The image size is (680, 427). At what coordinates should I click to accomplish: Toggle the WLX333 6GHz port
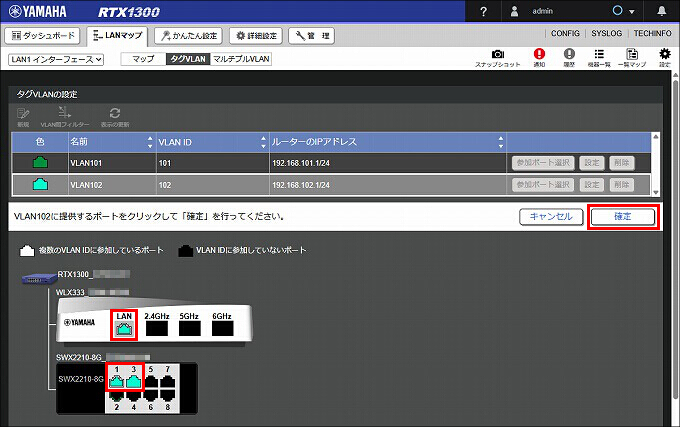click(x=222, y=329)
